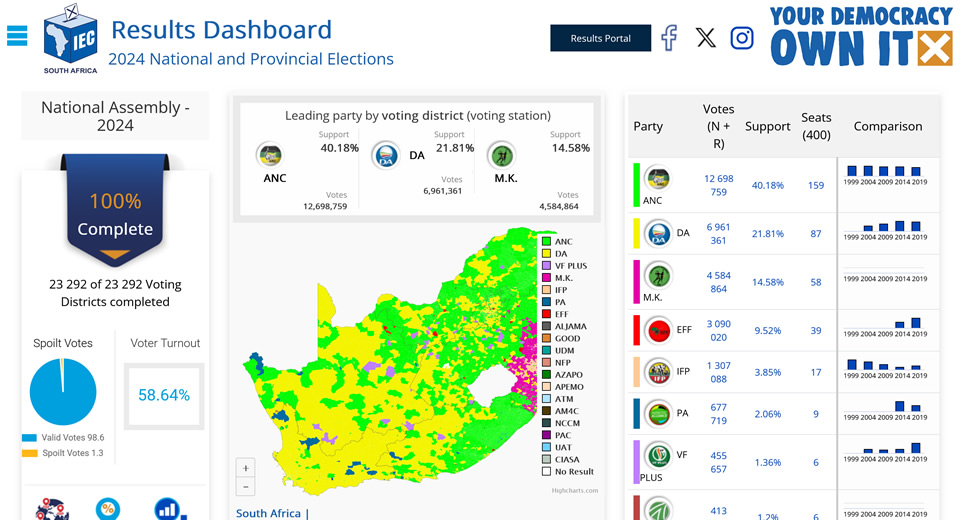Image resolution: width=960 pixels, height=520 pixels.
Task: Zoom out the map with minus button
Action: (246, 487)
